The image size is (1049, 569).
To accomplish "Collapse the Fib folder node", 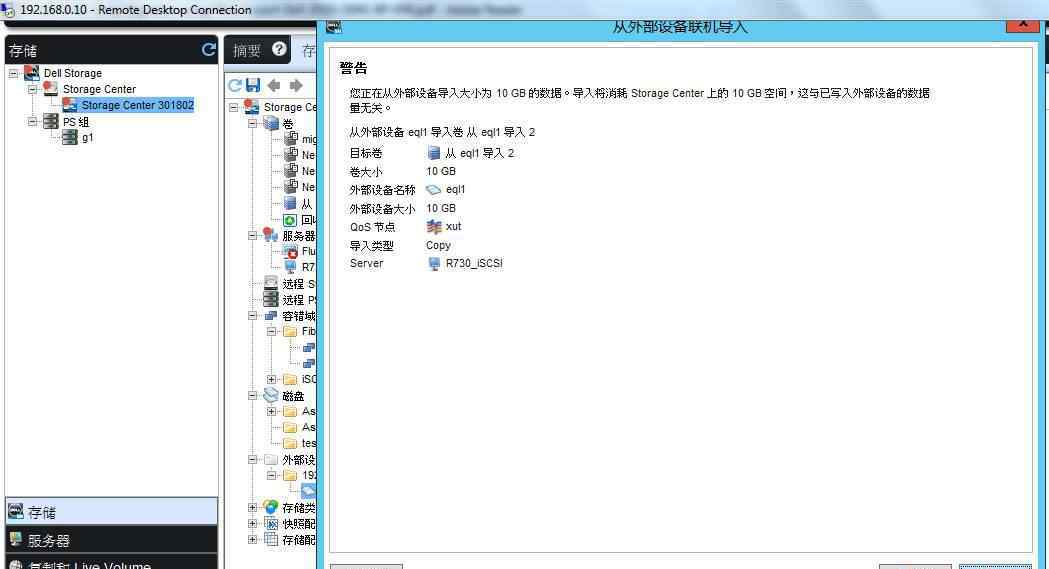I will click(271, 331).
